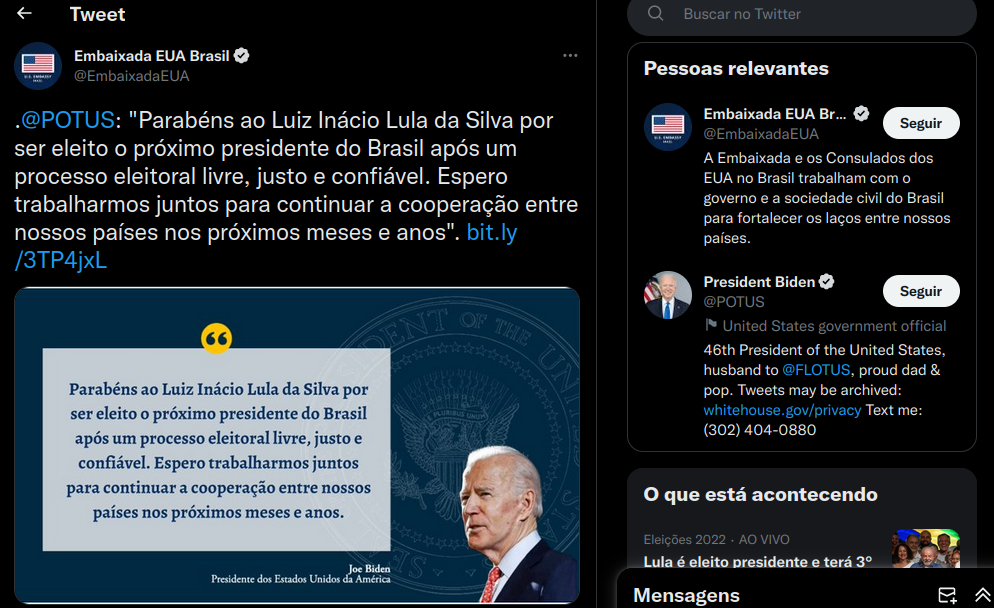The height and width of the screenshot is (608, 994).
Task: Go back using the arrow icon
Action: [x=24, y=13]
